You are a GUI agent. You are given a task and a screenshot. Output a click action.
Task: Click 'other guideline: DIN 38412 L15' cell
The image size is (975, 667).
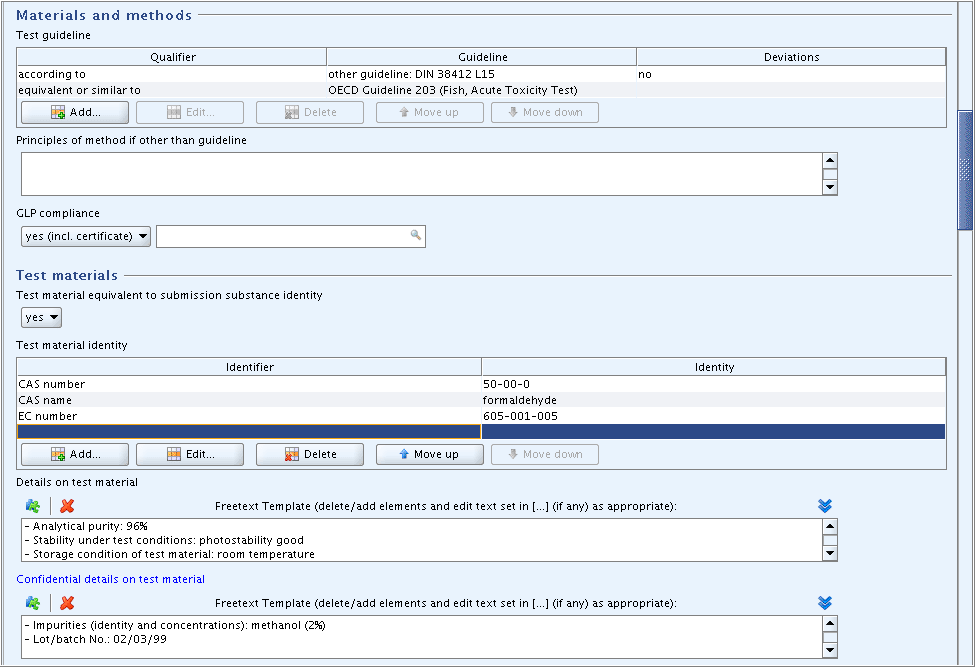click(482, 74)
